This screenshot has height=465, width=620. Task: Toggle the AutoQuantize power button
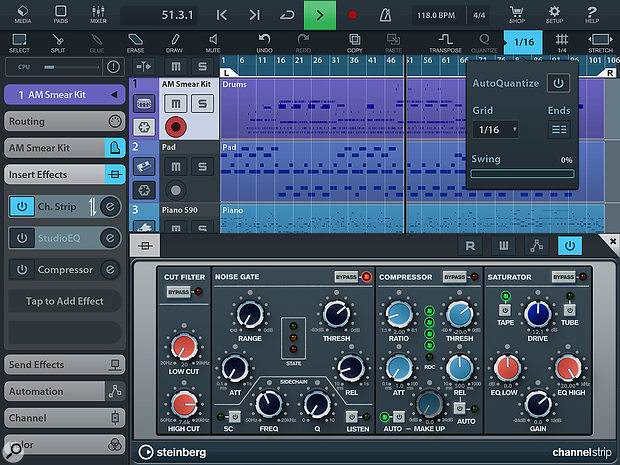pyautogui.click(x=558, y=83)
